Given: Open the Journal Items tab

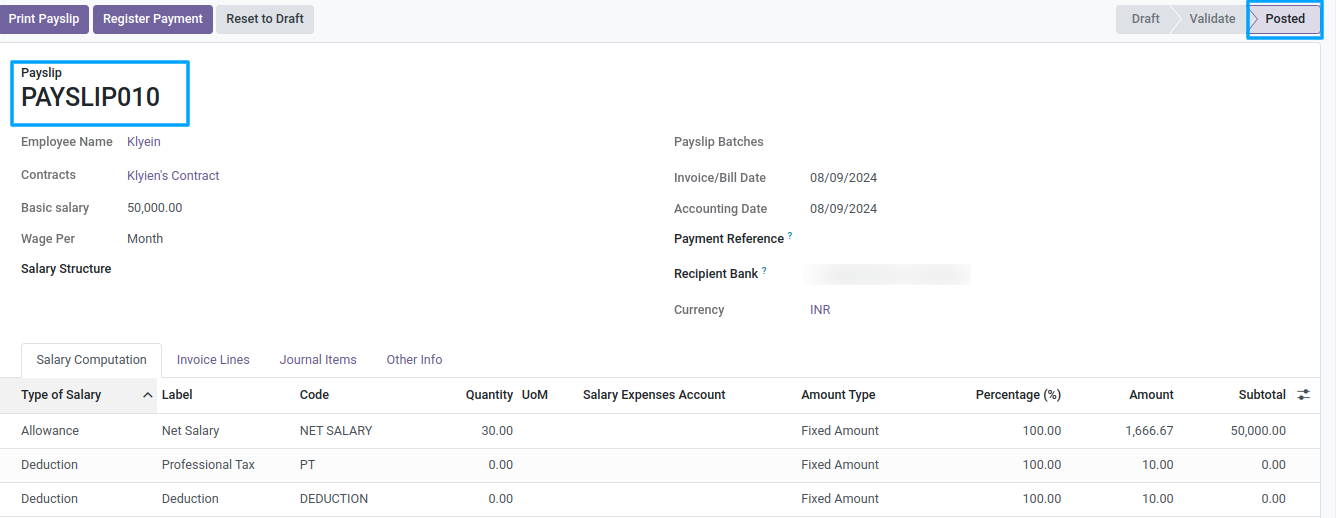Looking at the screenshot, I should 318,360.
